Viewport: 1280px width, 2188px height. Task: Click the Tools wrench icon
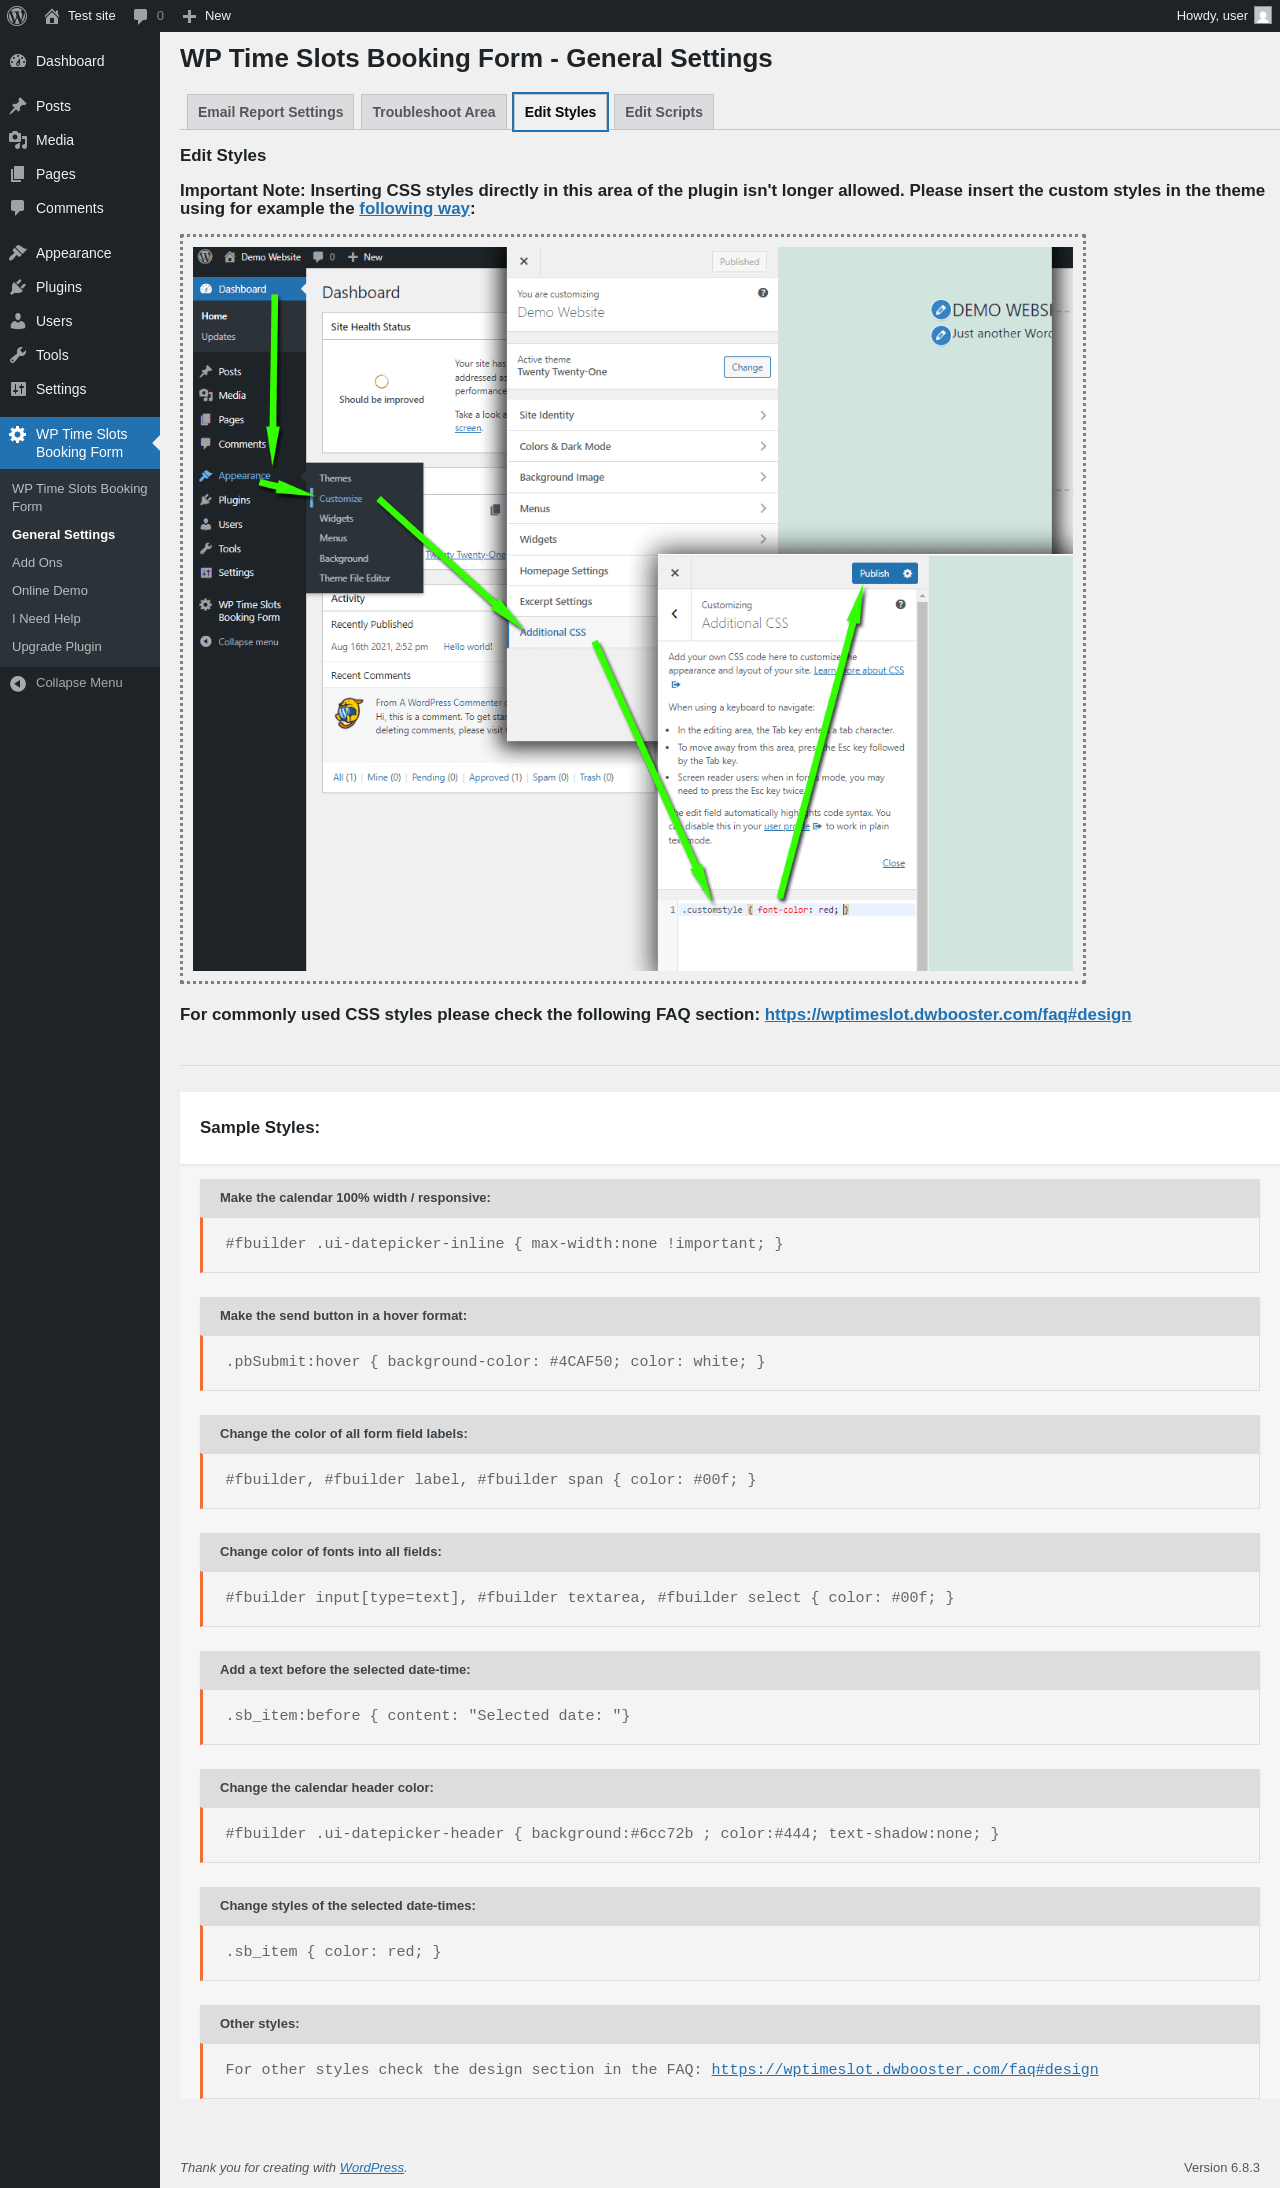point(18,355)
